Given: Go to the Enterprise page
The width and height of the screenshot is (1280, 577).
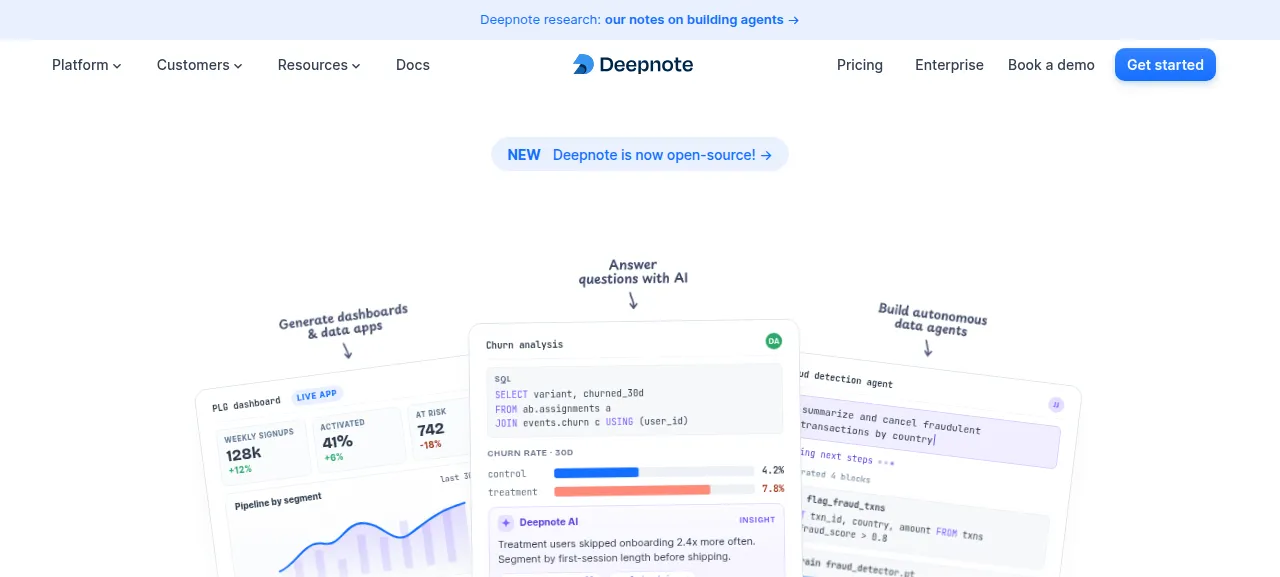Looking at the screenshot, I should pyautogui.click(x=949, y=65).
